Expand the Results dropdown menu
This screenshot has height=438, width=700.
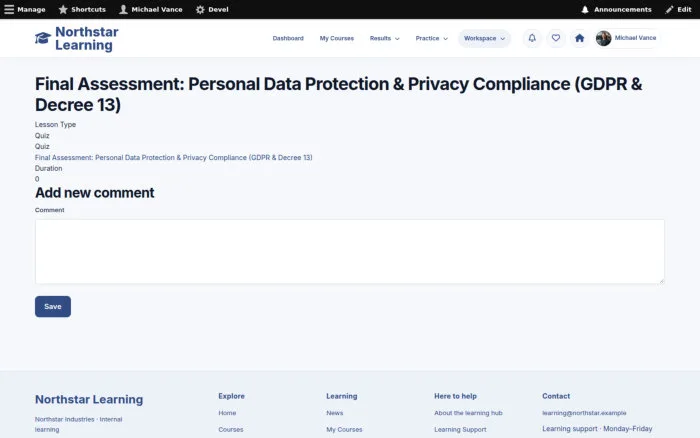[384, 38]
